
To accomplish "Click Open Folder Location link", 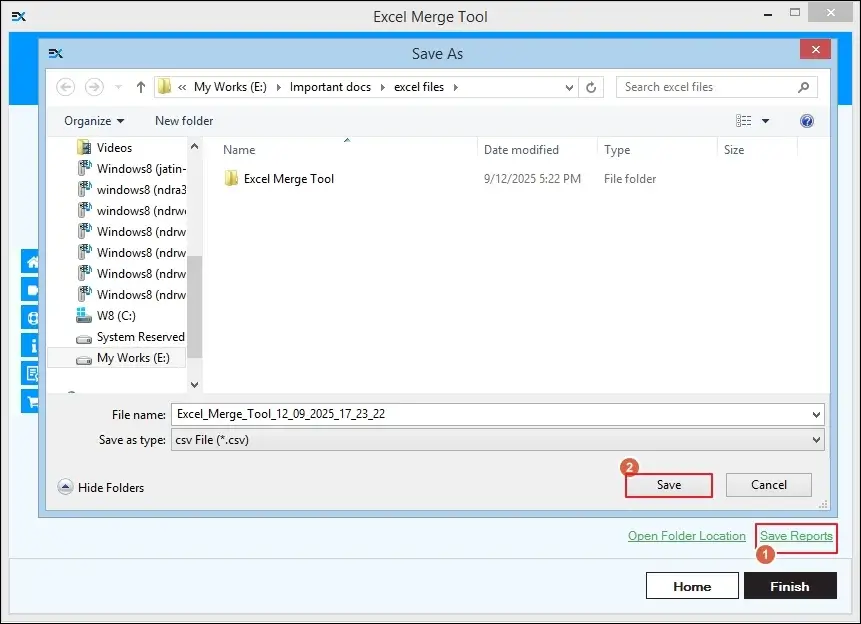I will click(x=686, y=536).
